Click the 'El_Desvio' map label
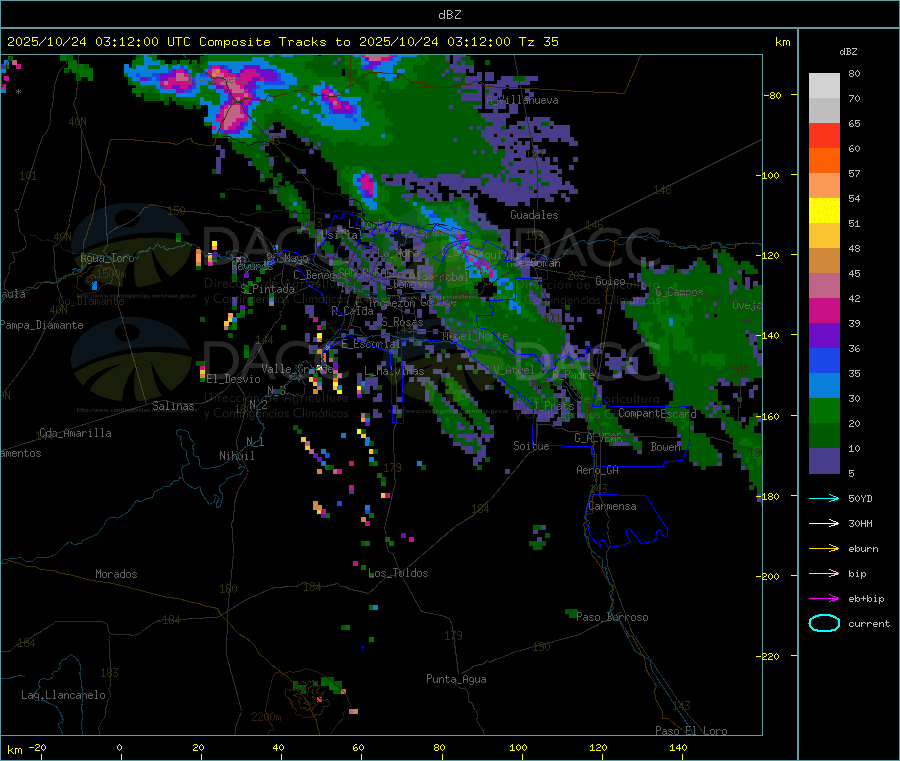This screenshot has height=761, width=900. tap(234, 379)
